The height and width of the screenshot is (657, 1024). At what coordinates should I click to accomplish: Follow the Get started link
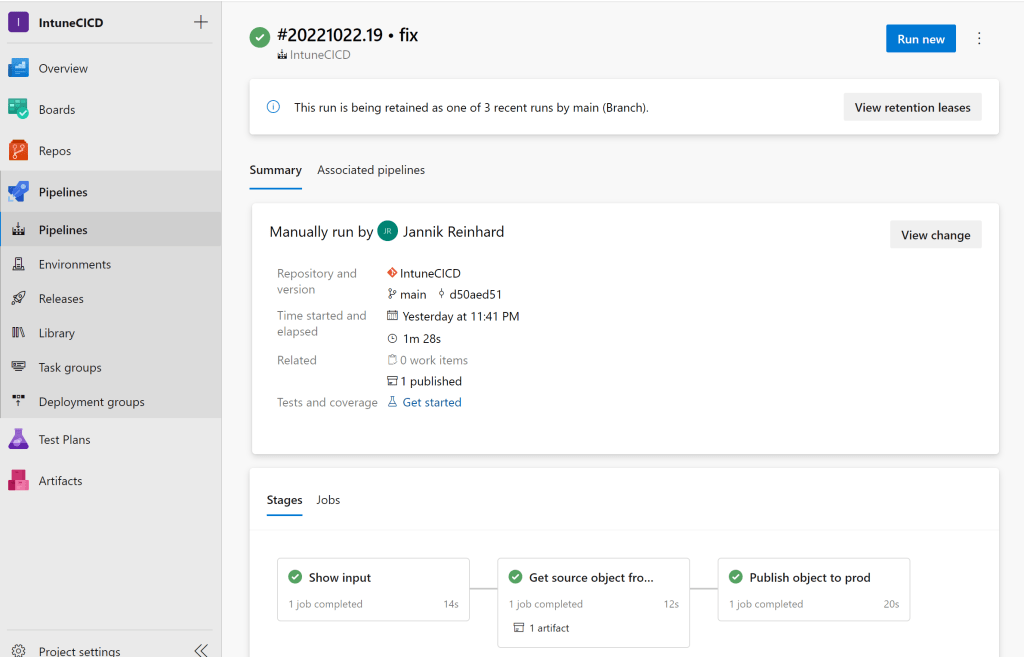click(432, 402)
